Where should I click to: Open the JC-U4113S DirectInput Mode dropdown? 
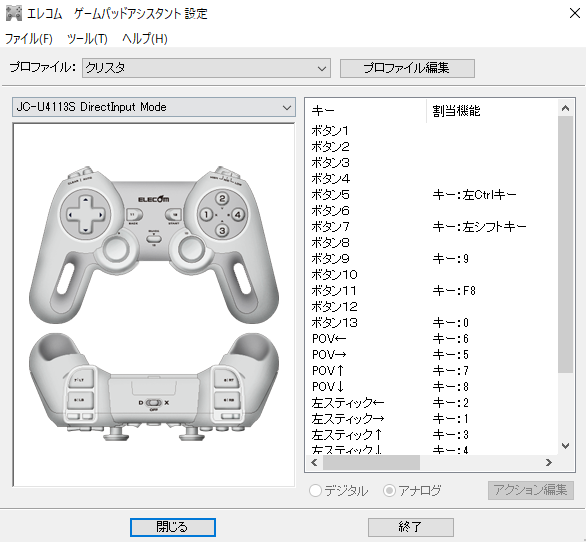154,107
